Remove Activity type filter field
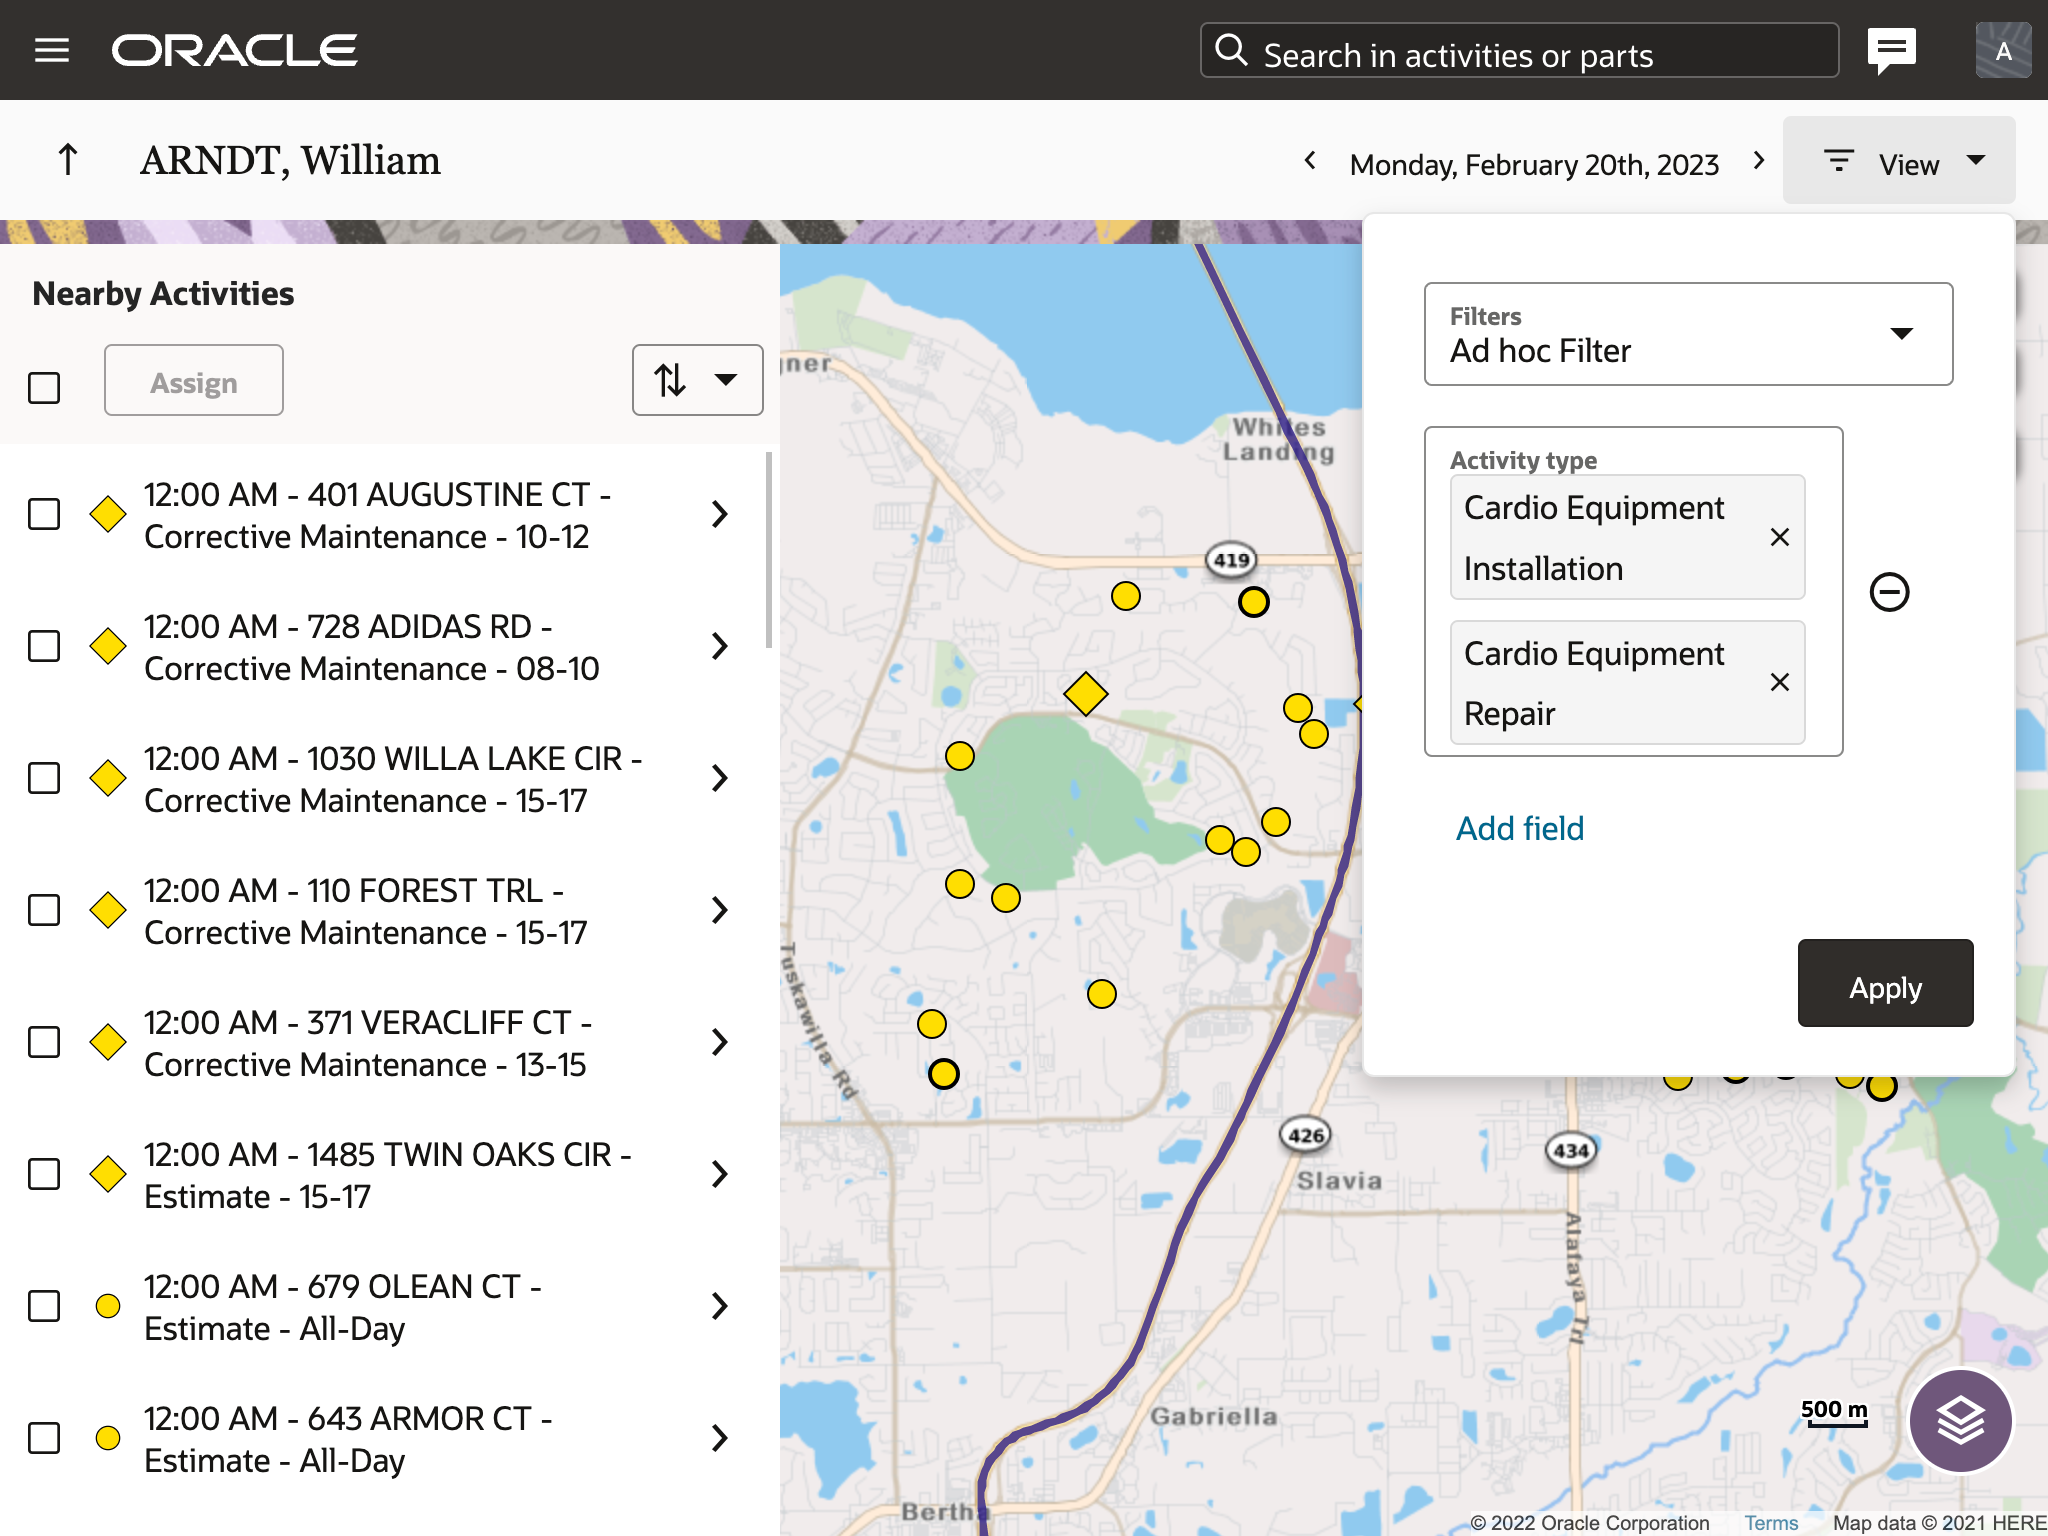 pyautogui.click(x=1889, y=592)
